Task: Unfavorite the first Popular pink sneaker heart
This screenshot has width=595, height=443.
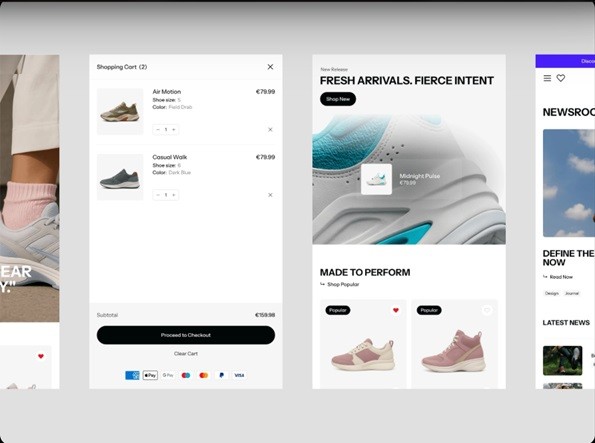Action: 396,310
